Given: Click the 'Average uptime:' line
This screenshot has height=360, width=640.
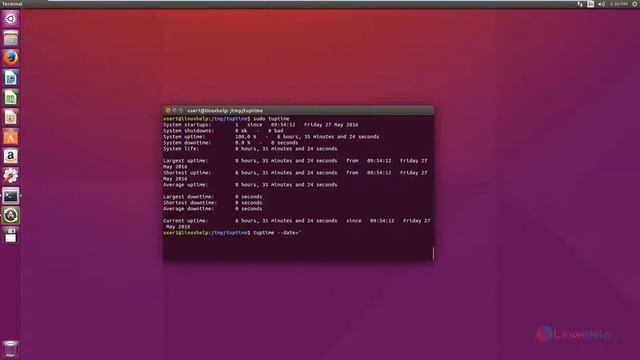Looking at the screenshot, I should [250, 185].
